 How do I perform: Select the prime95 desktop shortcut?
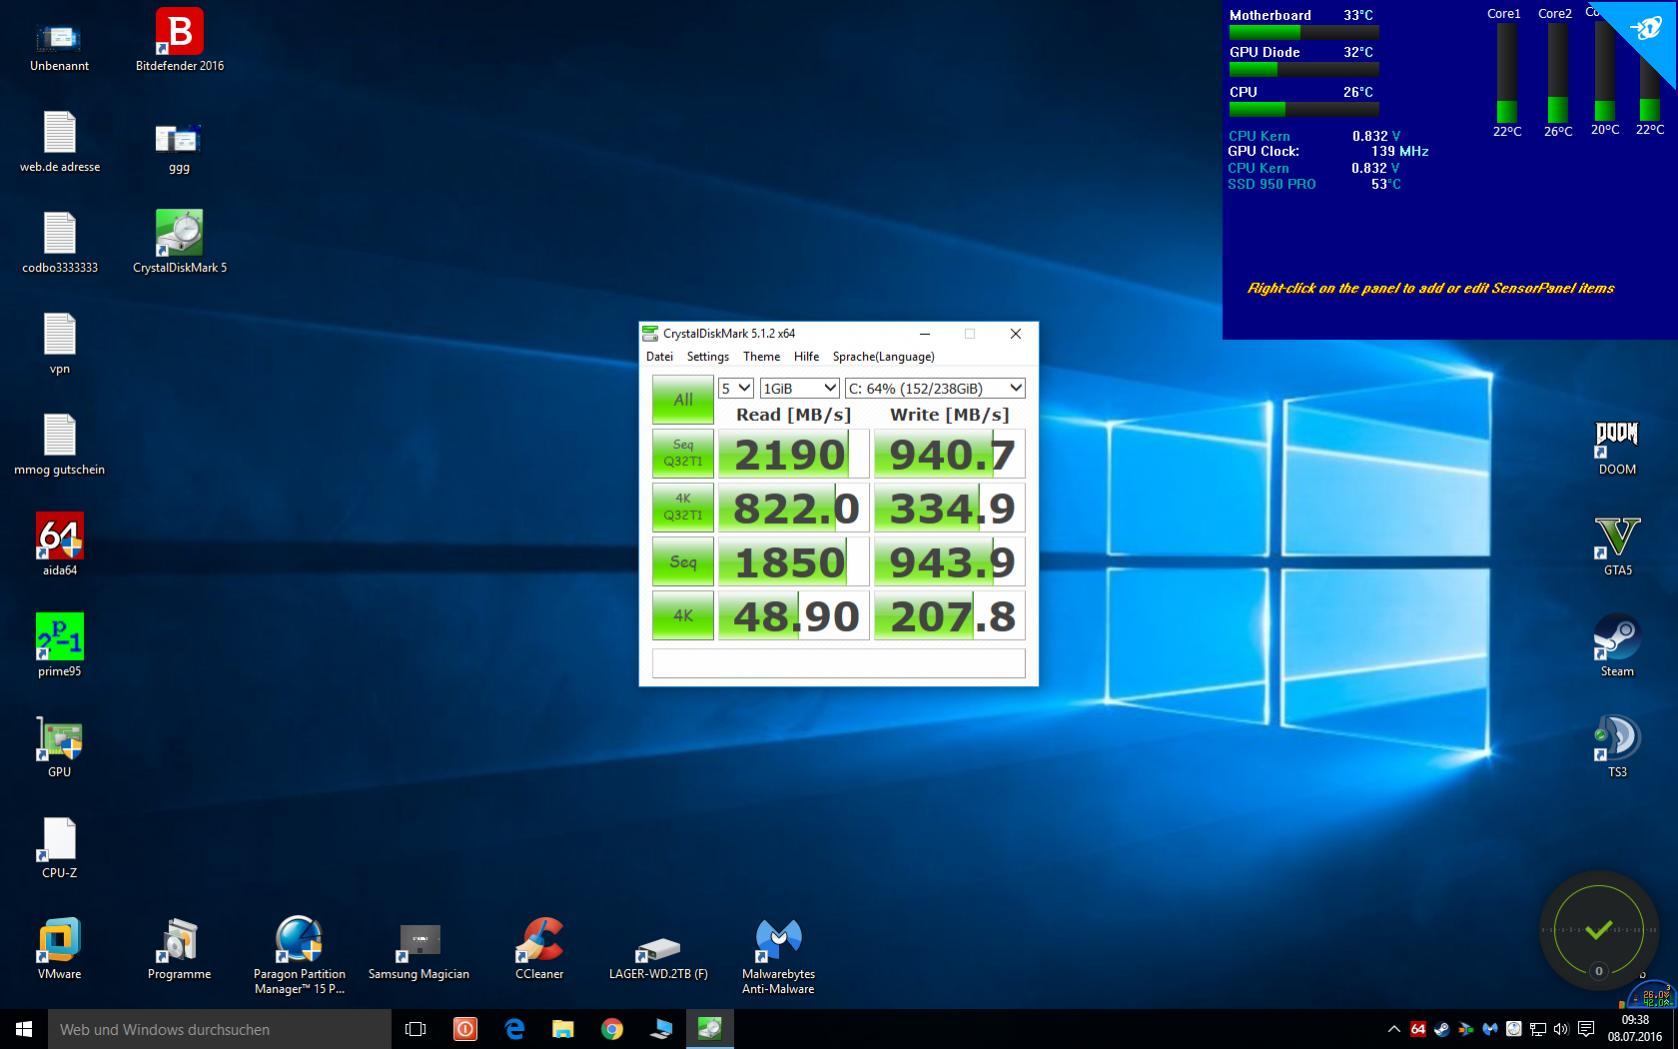60,647
